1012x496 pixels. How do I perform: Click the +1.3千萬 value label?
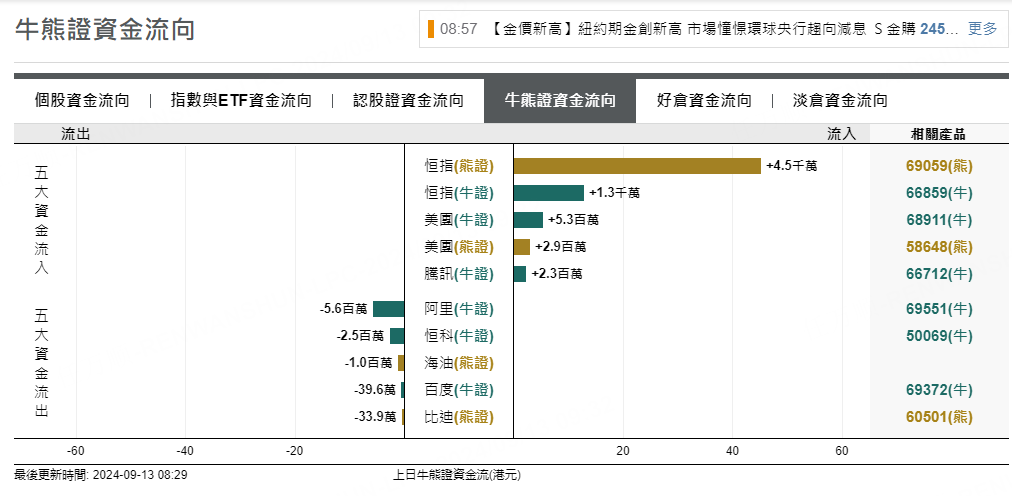614,193
